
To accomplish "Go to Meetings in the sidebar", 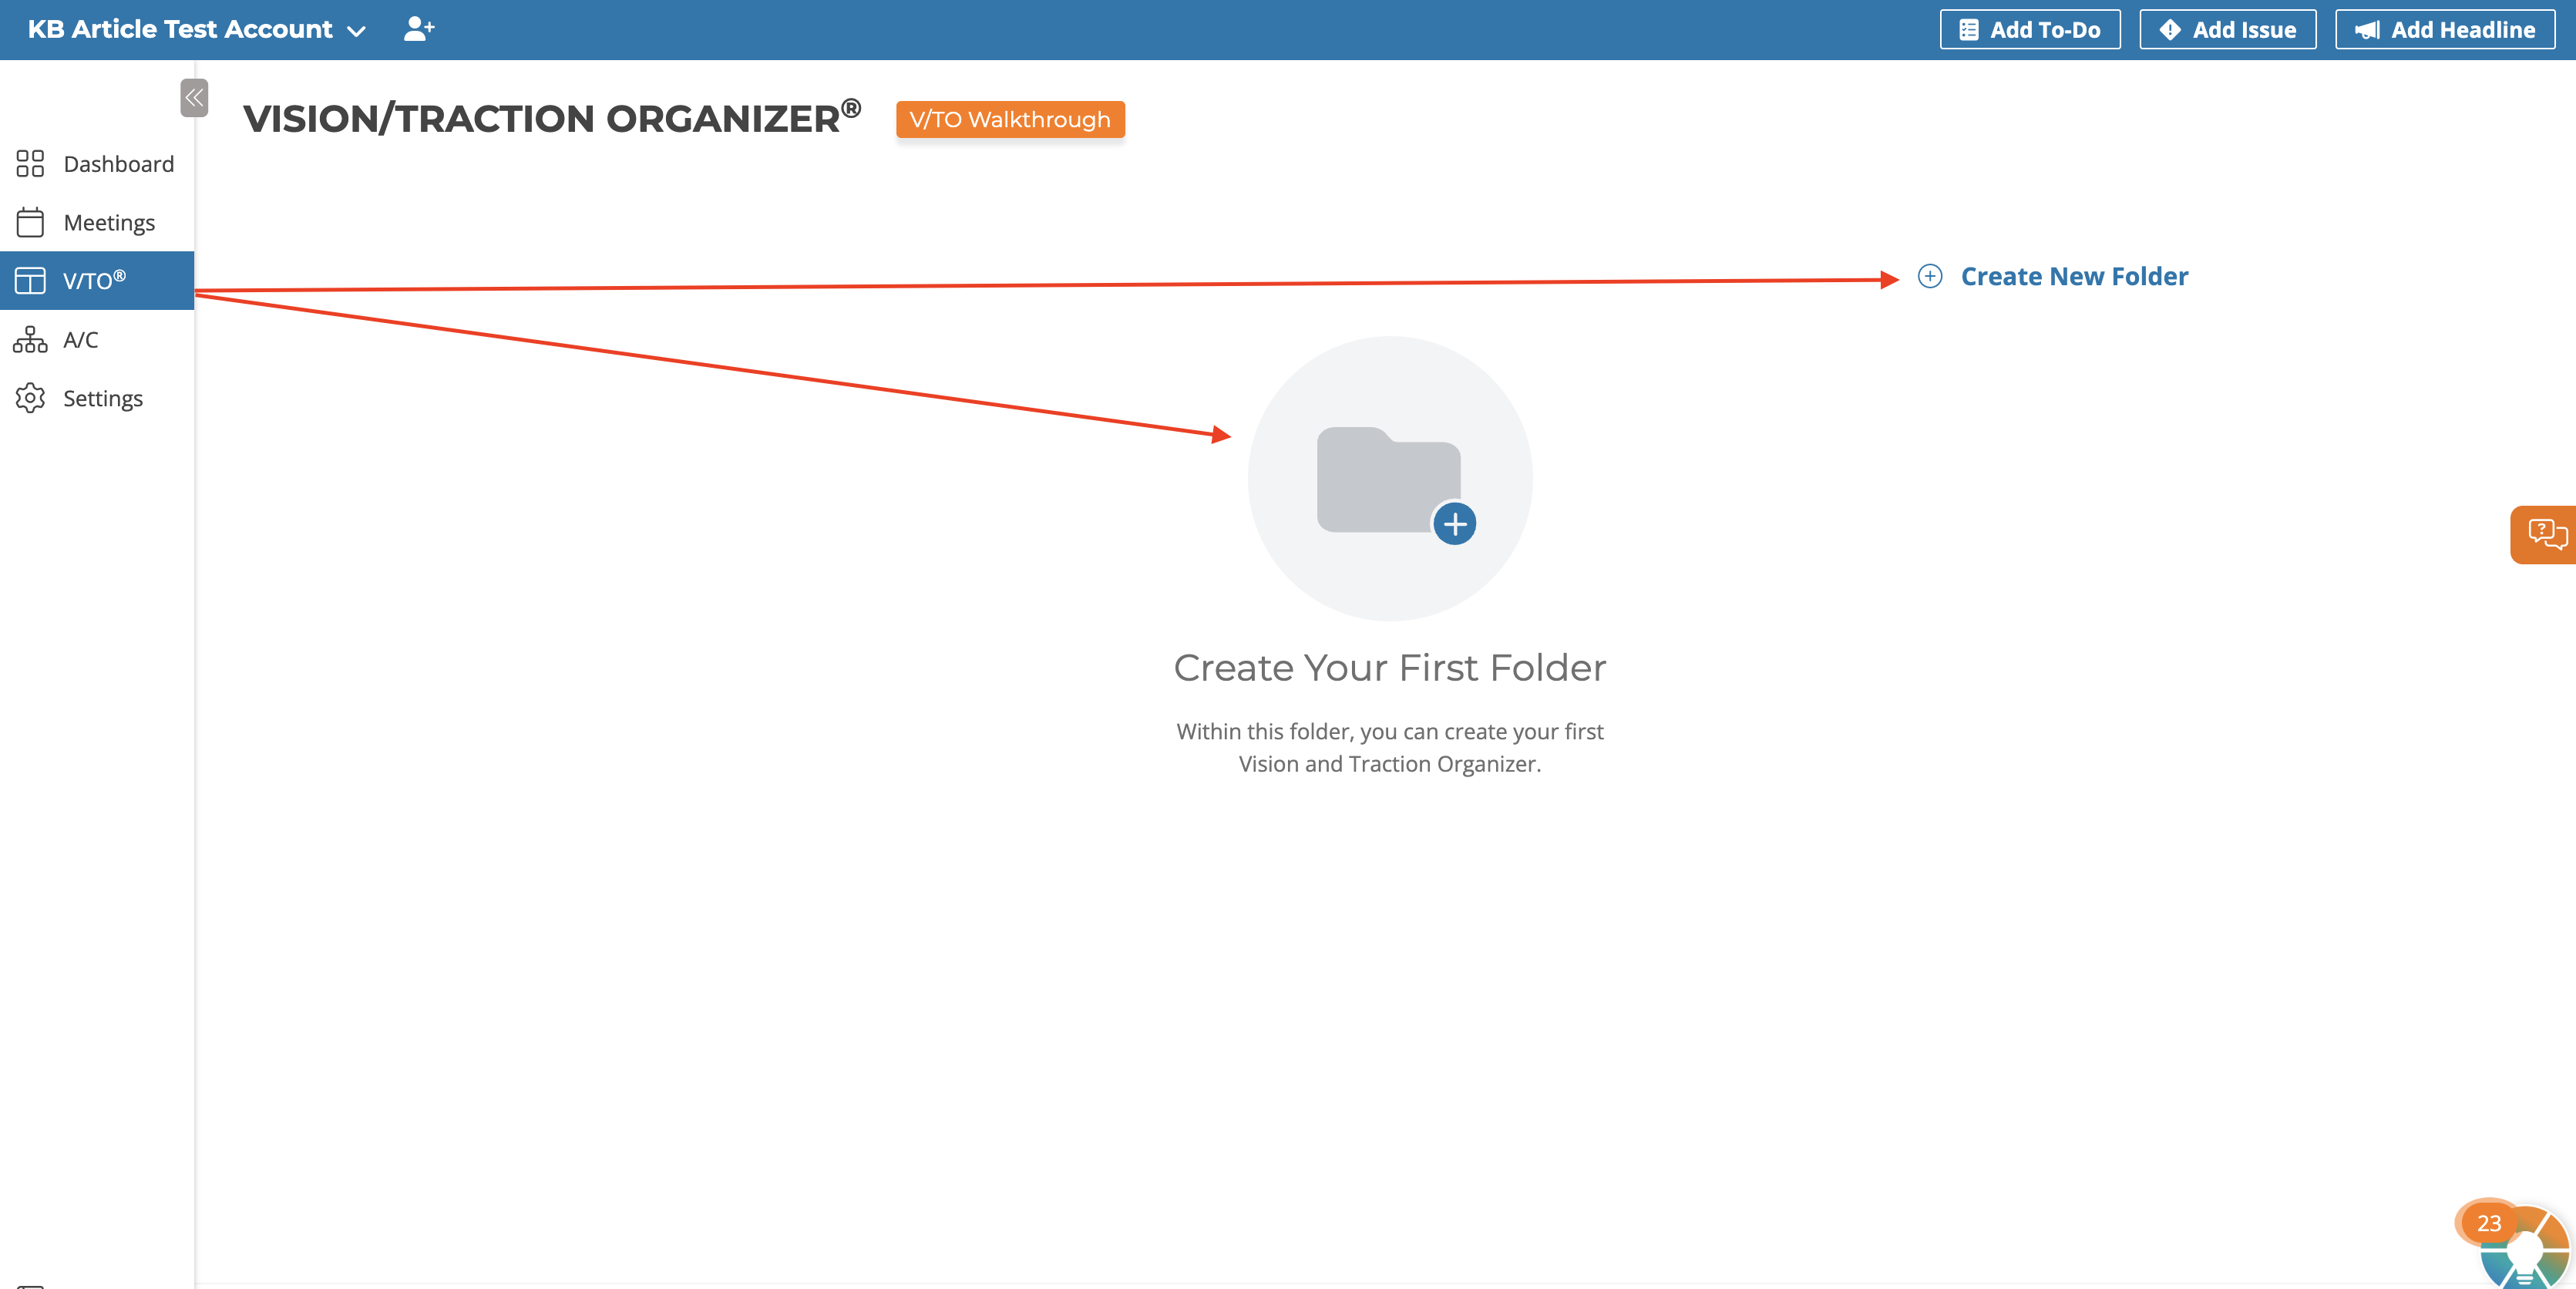I will pyautogui.click(x=96, y=222).
